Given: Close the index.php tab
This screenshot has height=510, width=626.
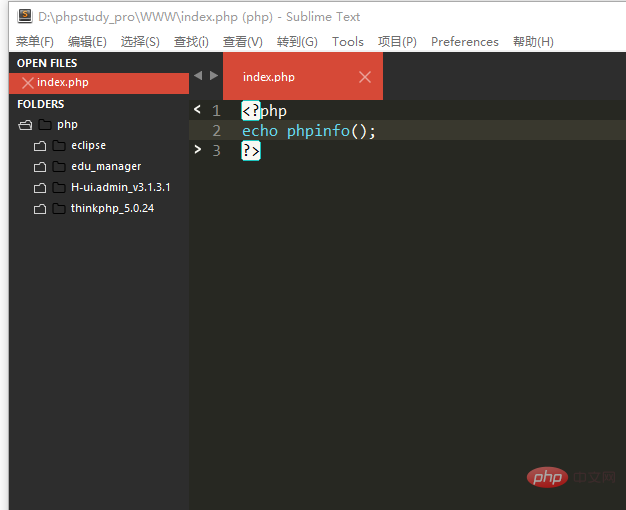Looking at the screenshot, I should pos(365,77).
